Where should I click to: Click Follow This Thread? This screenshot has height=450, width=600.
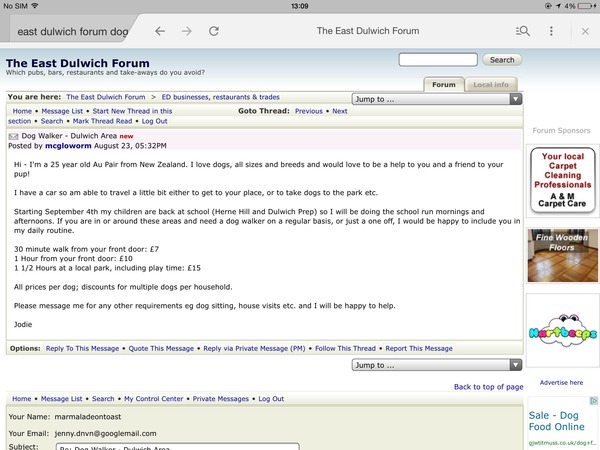pyautogui.click(x=345, y=349)
